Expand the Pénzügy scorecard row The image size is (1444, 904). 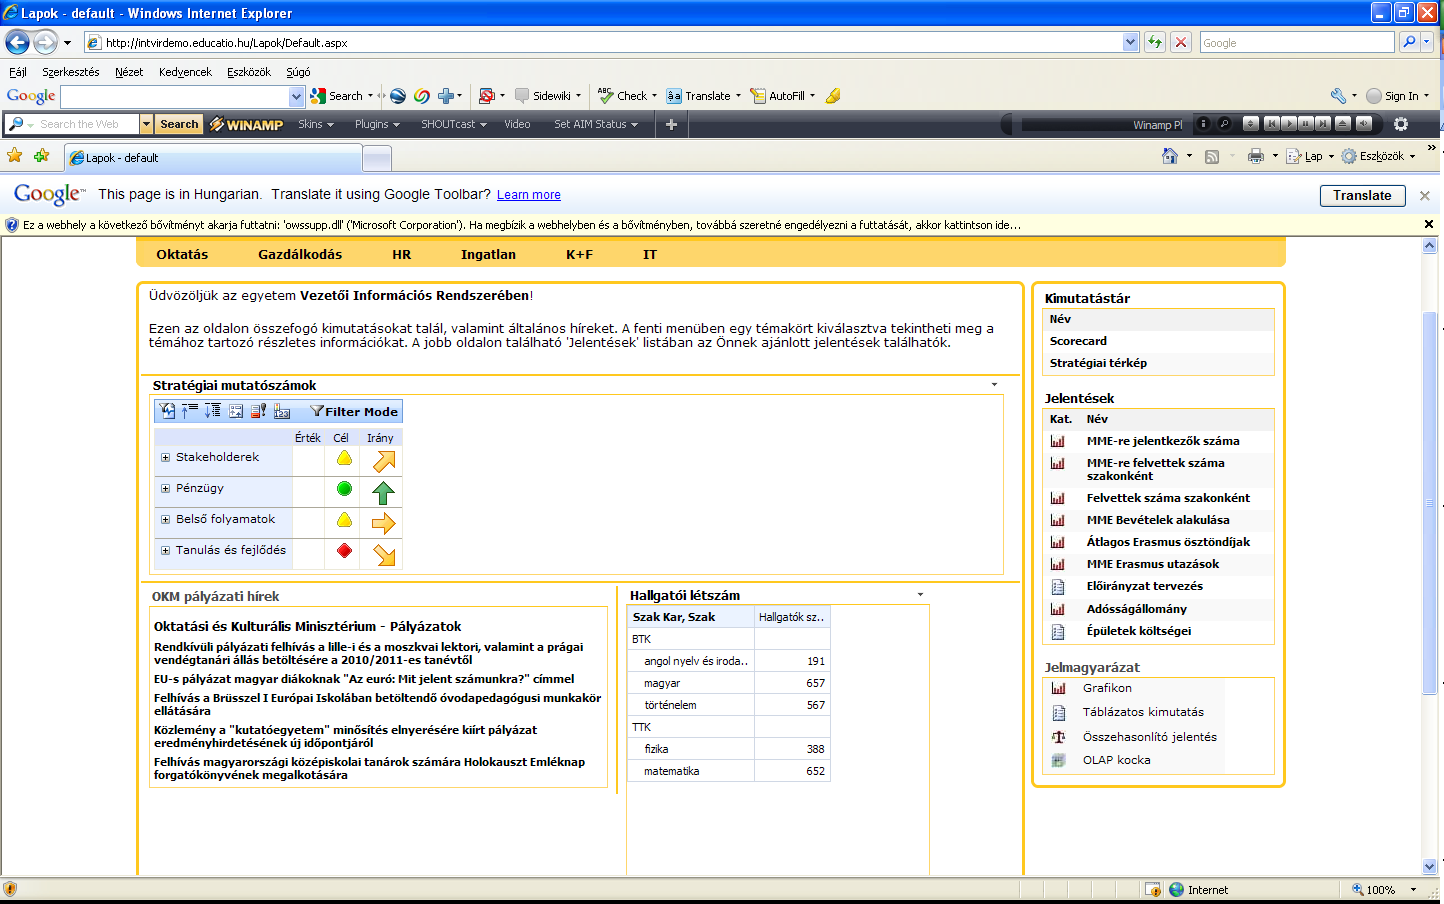pyautogui.click(x=165, y=488)
